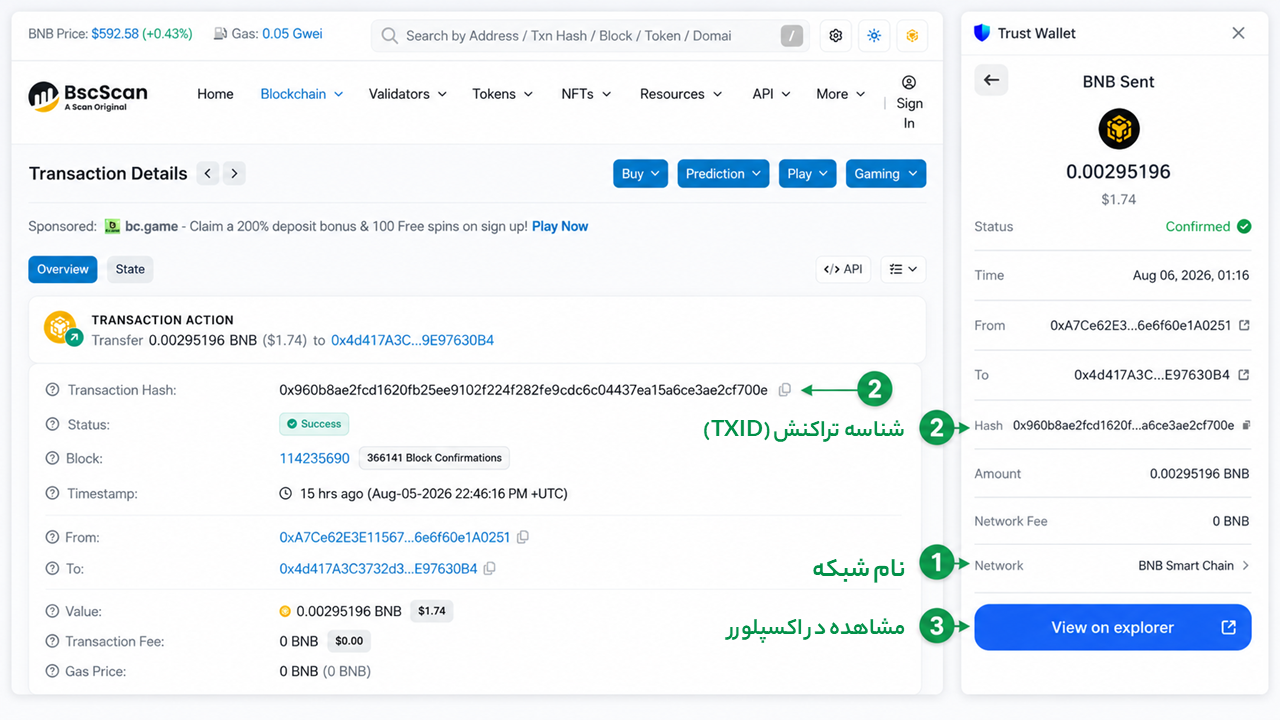This screenshot has width=1280, height=720.
Task: Click the BNB chain icon in header
Action: [912, 36]
